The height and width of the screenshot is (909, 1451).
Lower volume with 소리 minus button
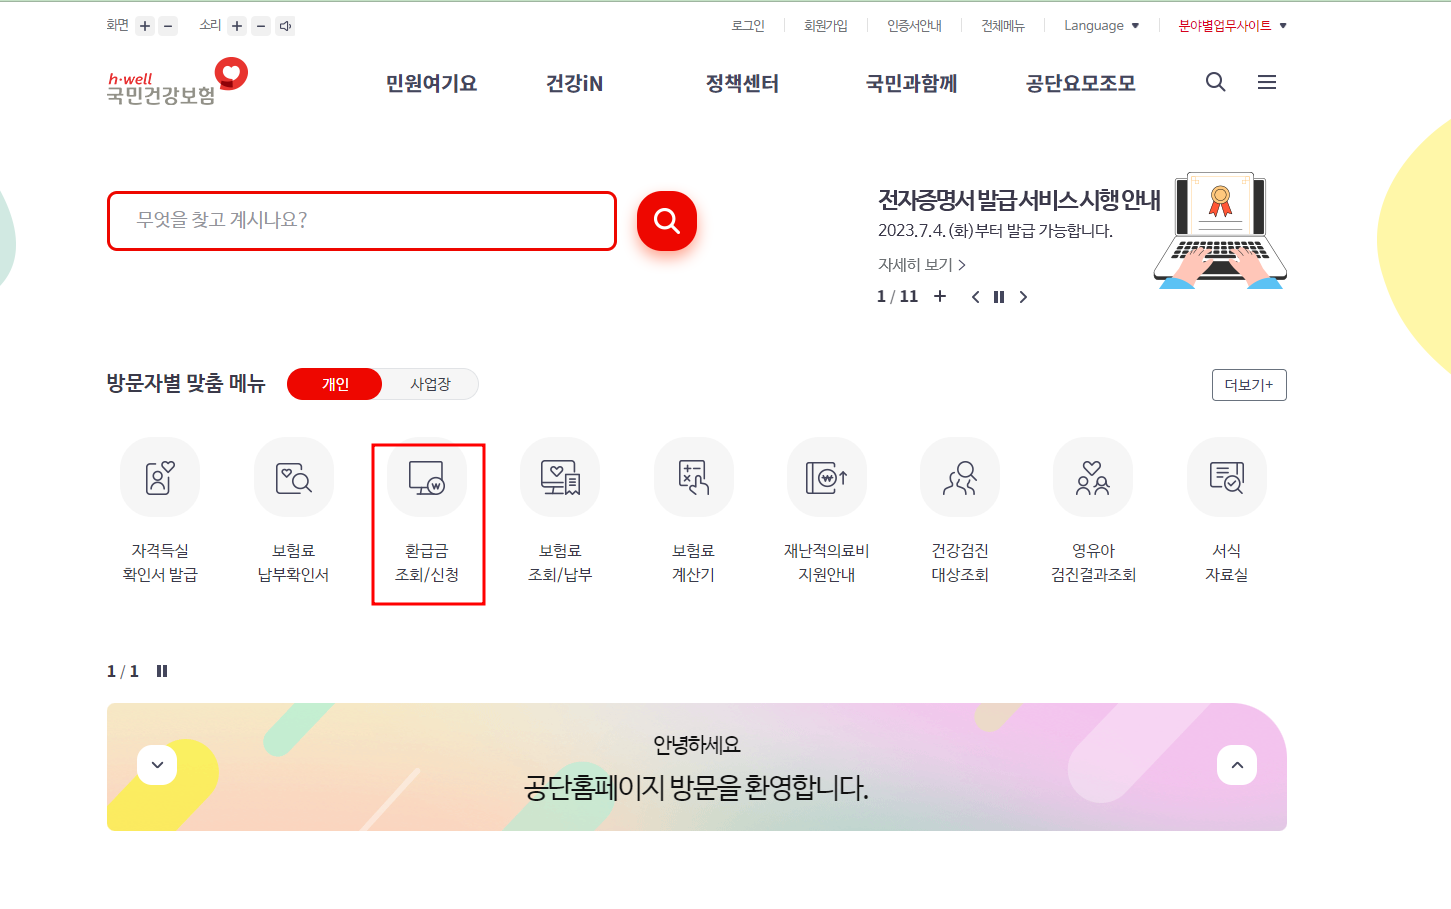coord(261,26)
